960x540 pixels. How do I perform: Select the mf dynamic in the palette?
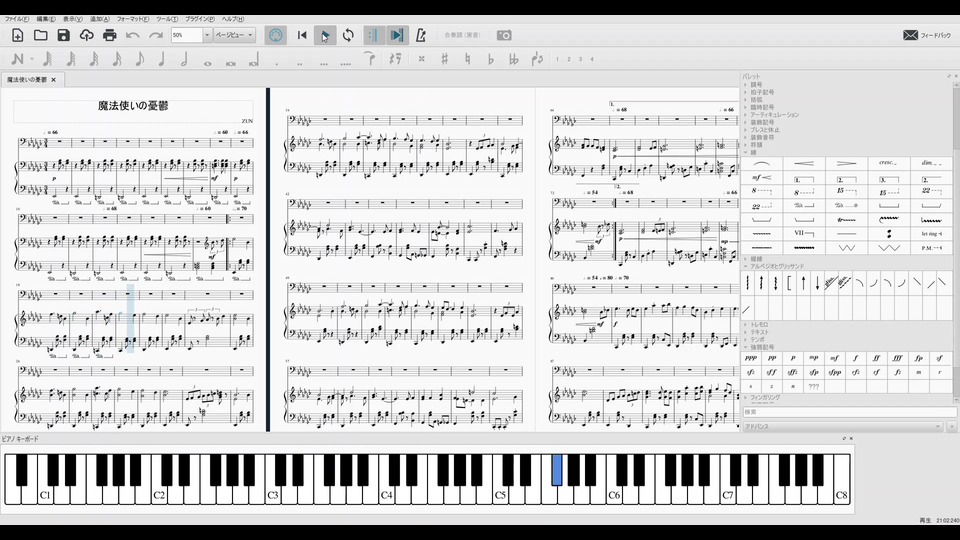point(834,358)
